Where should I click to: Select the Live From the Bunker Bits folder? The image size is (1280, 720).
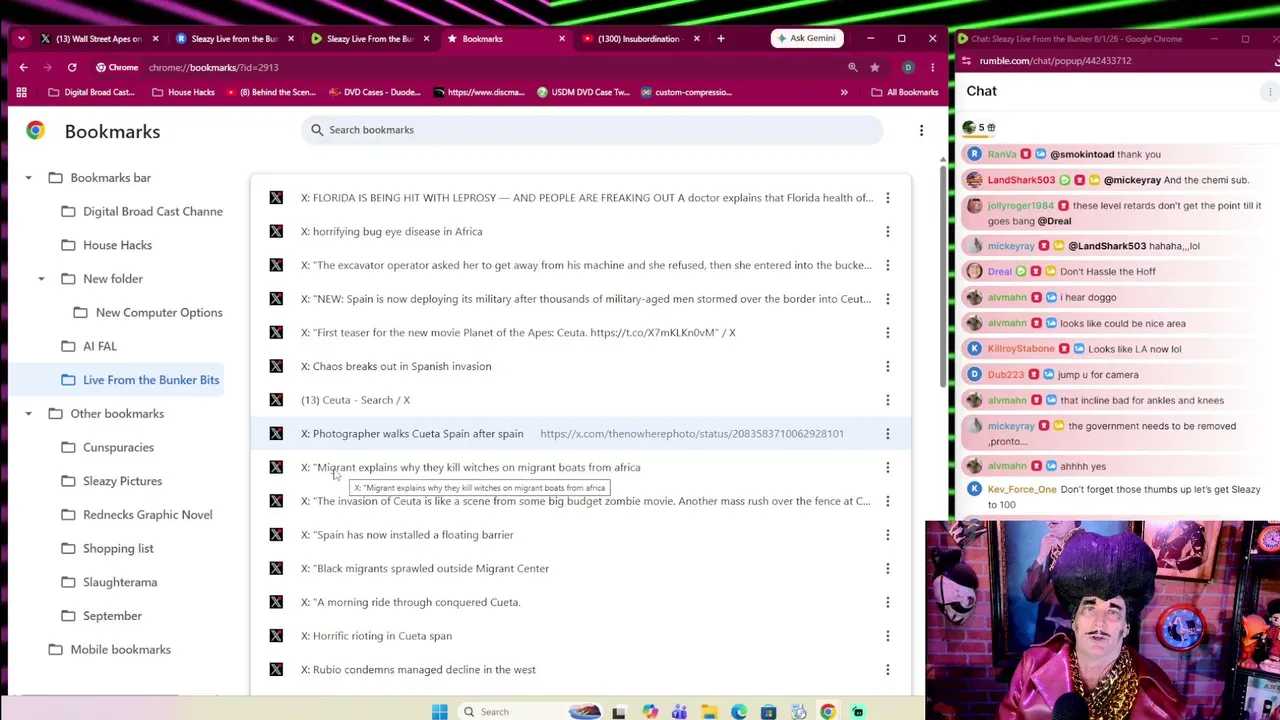click(x=140, y=380)
